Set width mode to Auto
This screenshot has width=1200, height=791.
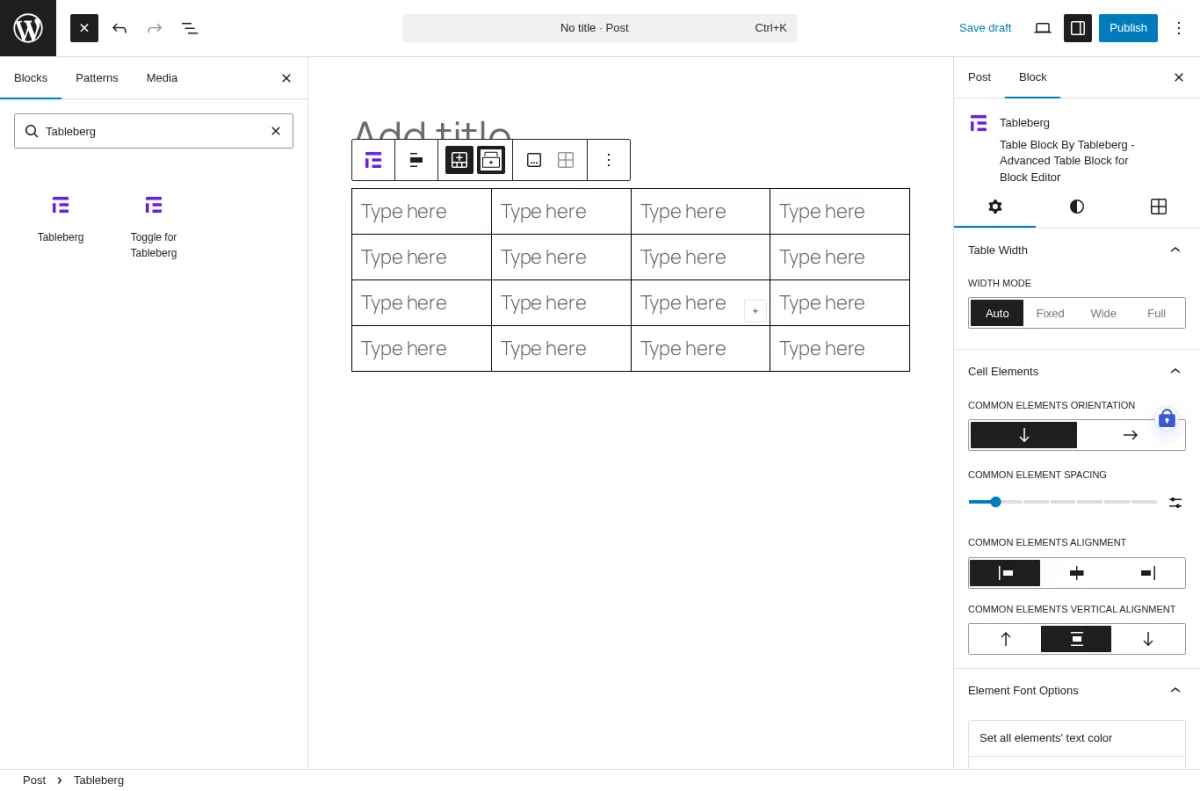pyautogui.click(x=997, y=313)
